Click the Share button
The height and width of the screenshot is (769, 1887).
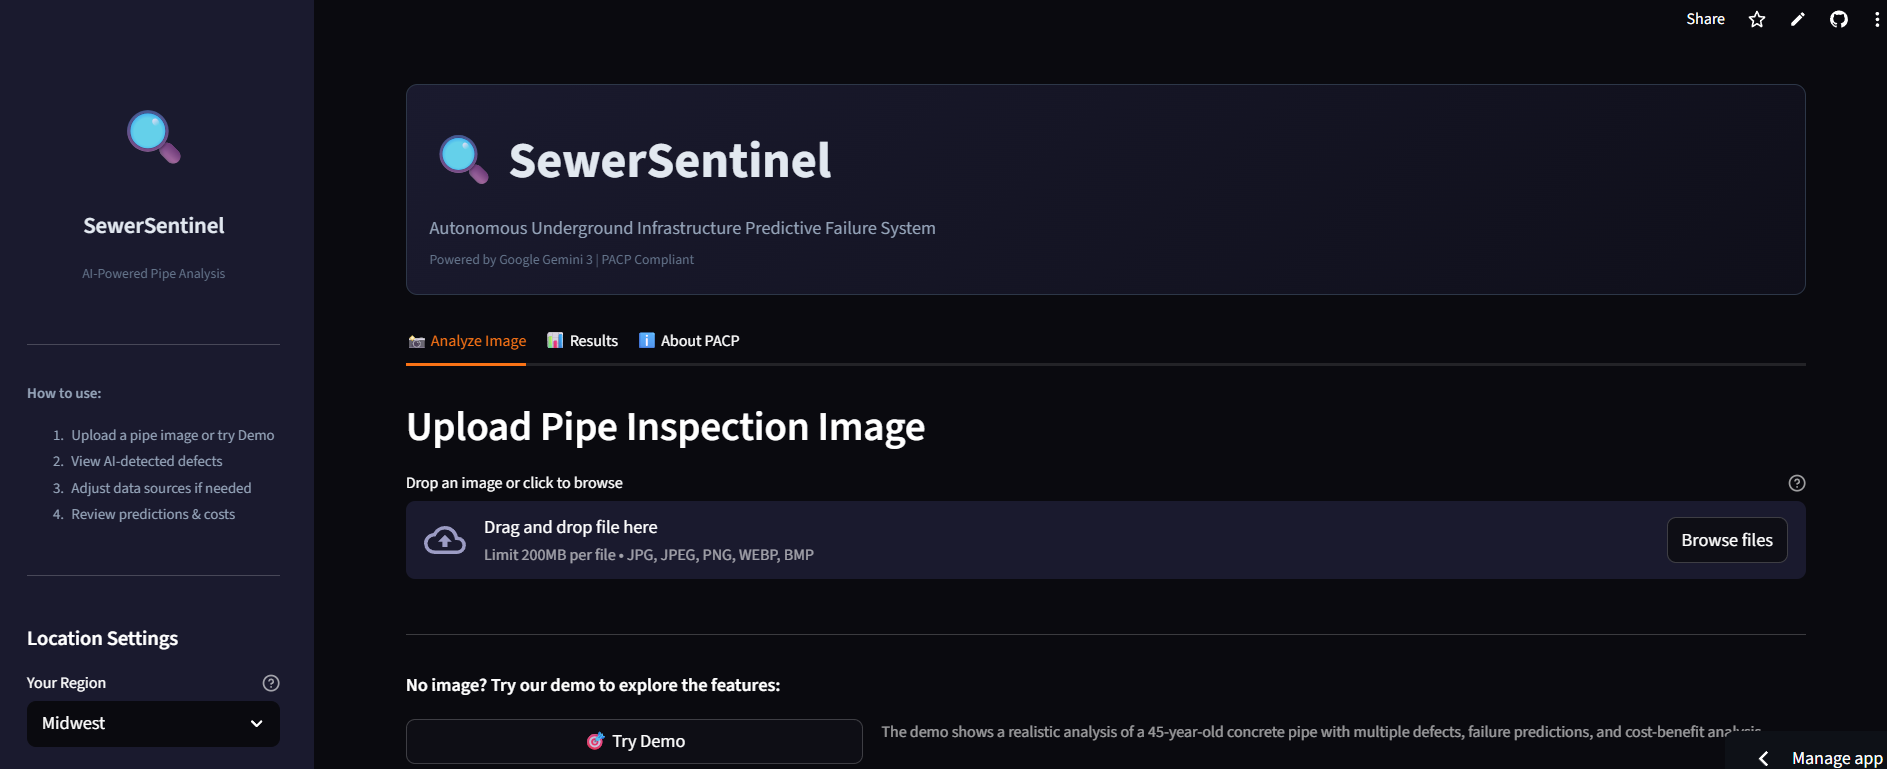click(1705, 19)
